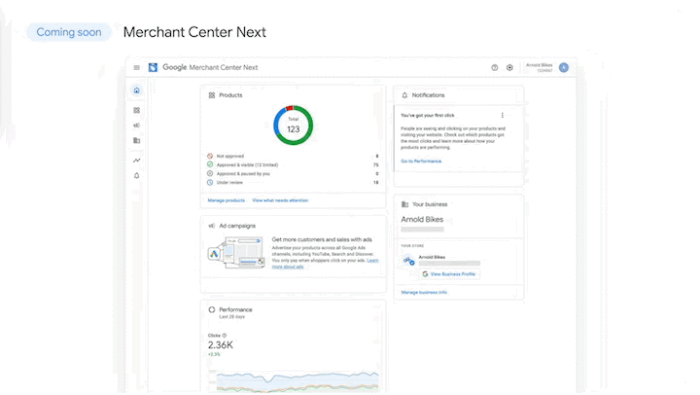The width and height of the screenshot is (700, 395).
Task: Open the Ads megaphone icon in sidebar
Action: pyautogui.click(x=137, y=125)
